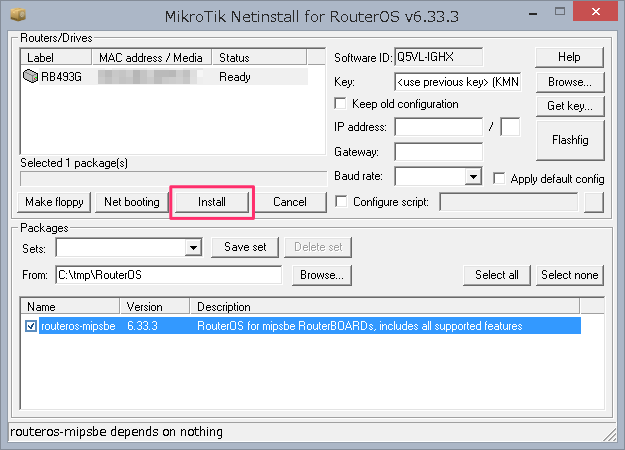The image size is (625, 450).
Task: Click the Key input field
Action: (458, 82)
